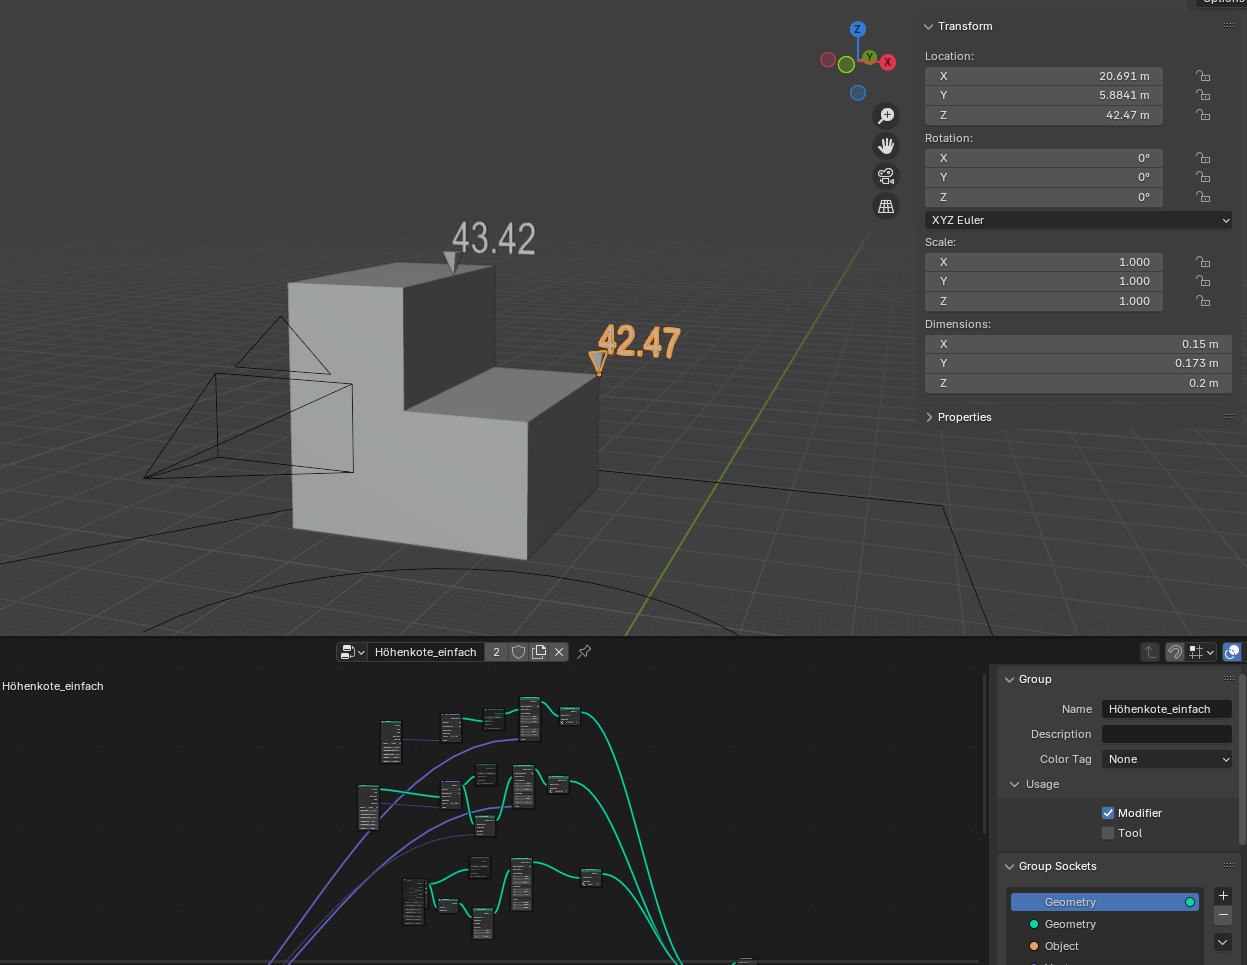This screenshot has width=1247, height=965.
Task: Click the hand pan-view icon
Action: [x=886, y=146]
